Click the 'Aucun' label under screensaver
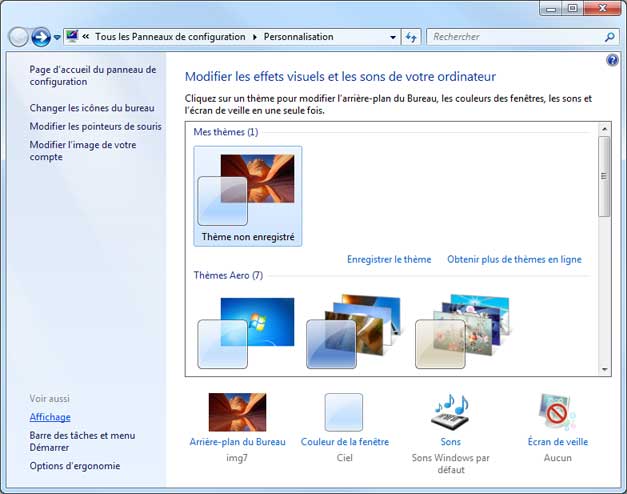Screen dimensions: 627x494 (x=558, y=458)
